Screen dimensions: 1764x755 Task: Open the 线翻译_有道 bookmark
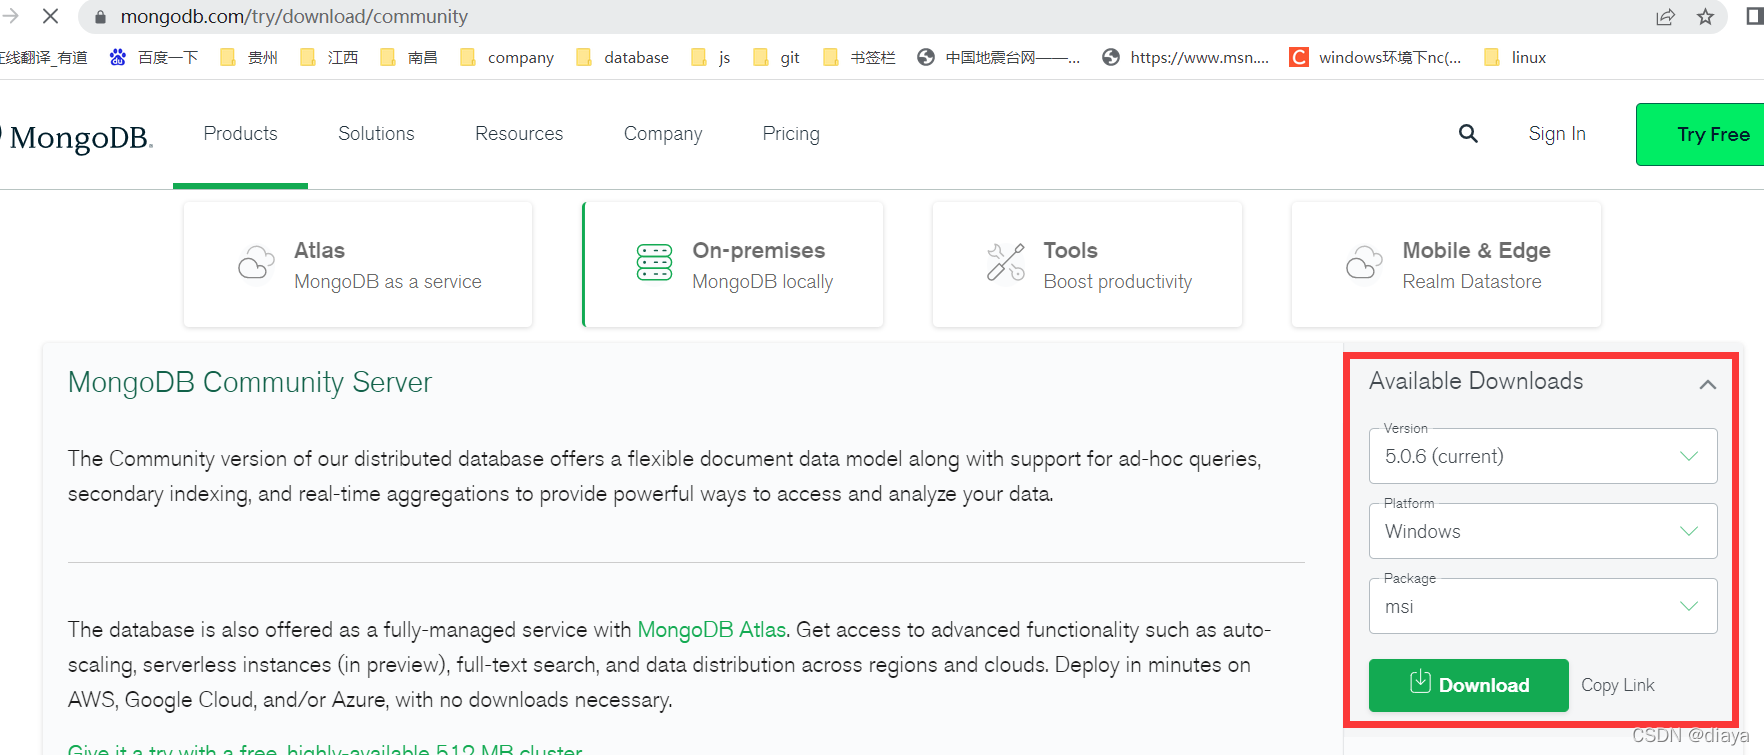[43, 57]
